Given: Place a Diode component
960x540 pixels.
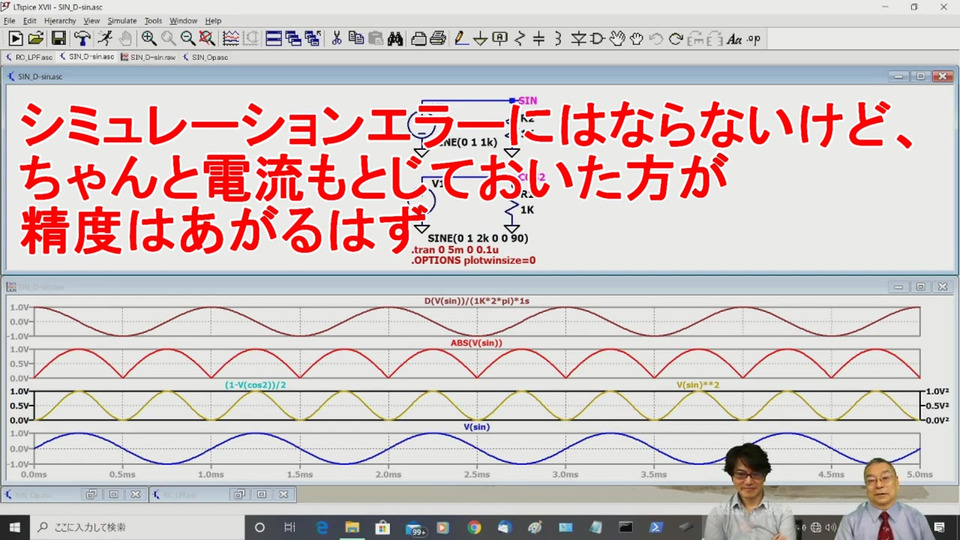Looking at the screenshot, I should 578,39.
